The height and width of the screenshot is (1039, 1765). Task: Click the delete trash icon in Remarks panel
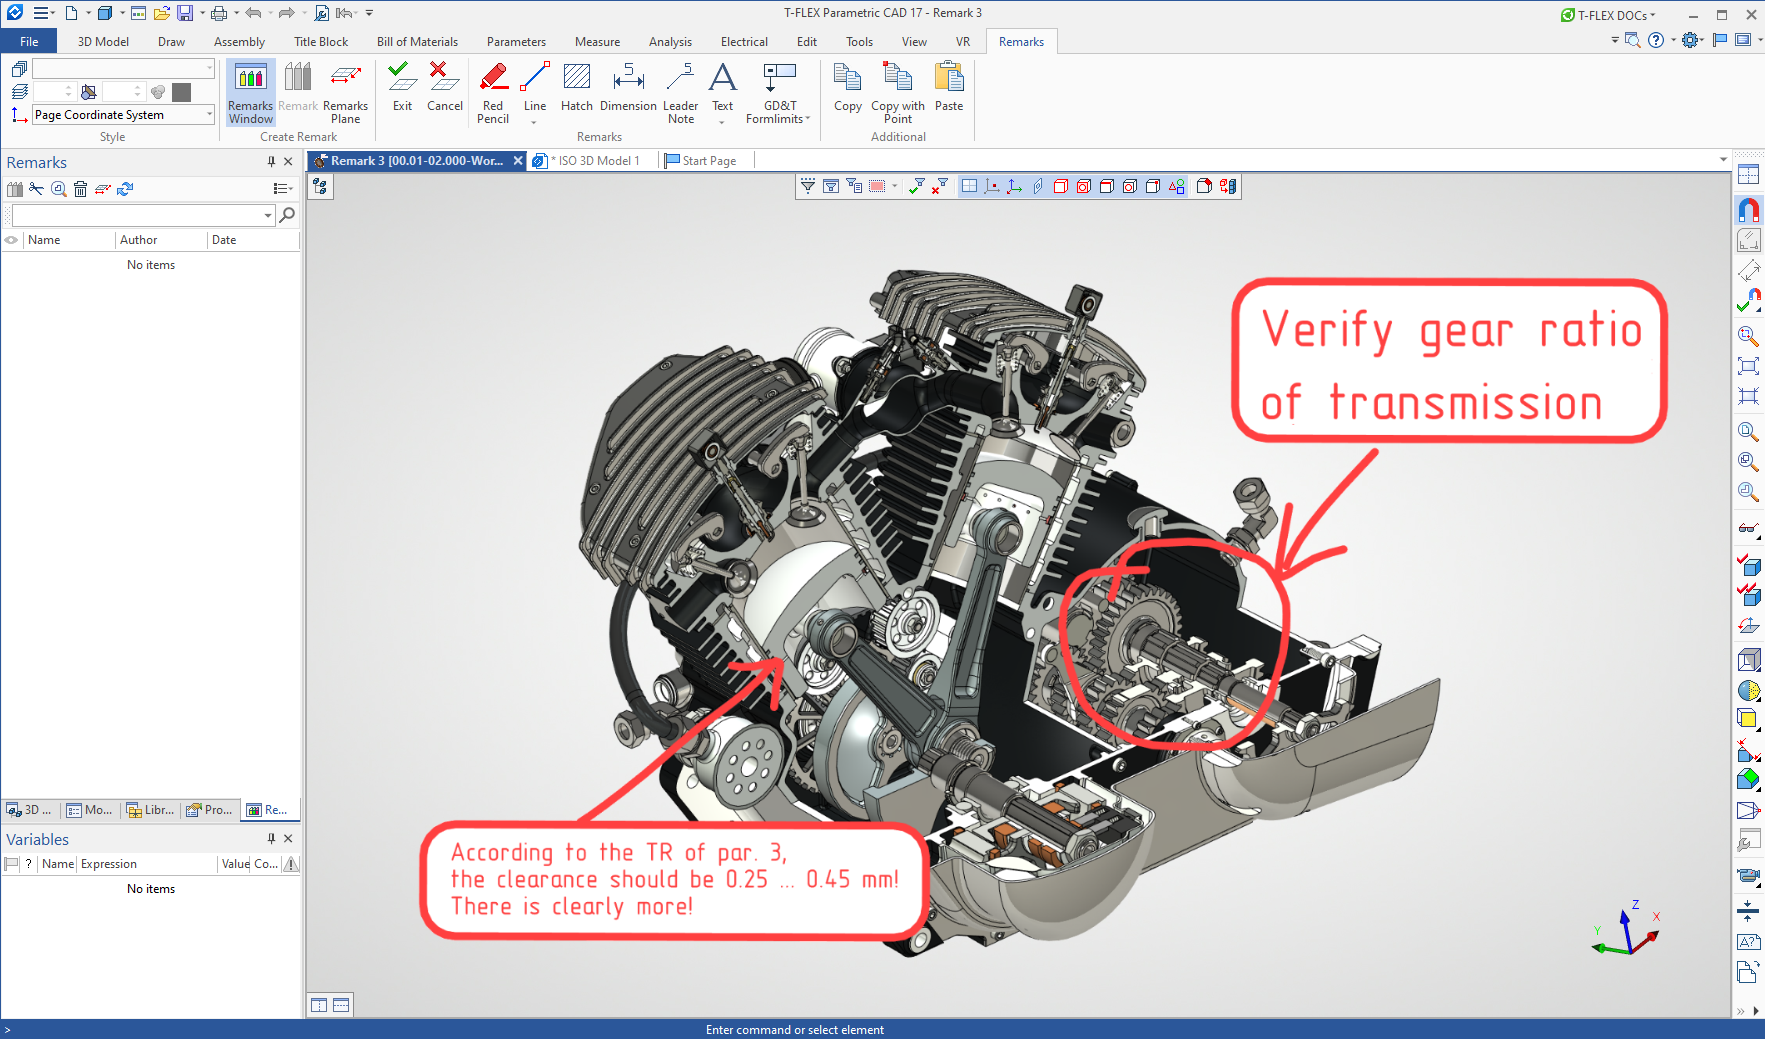coord(81,189)
